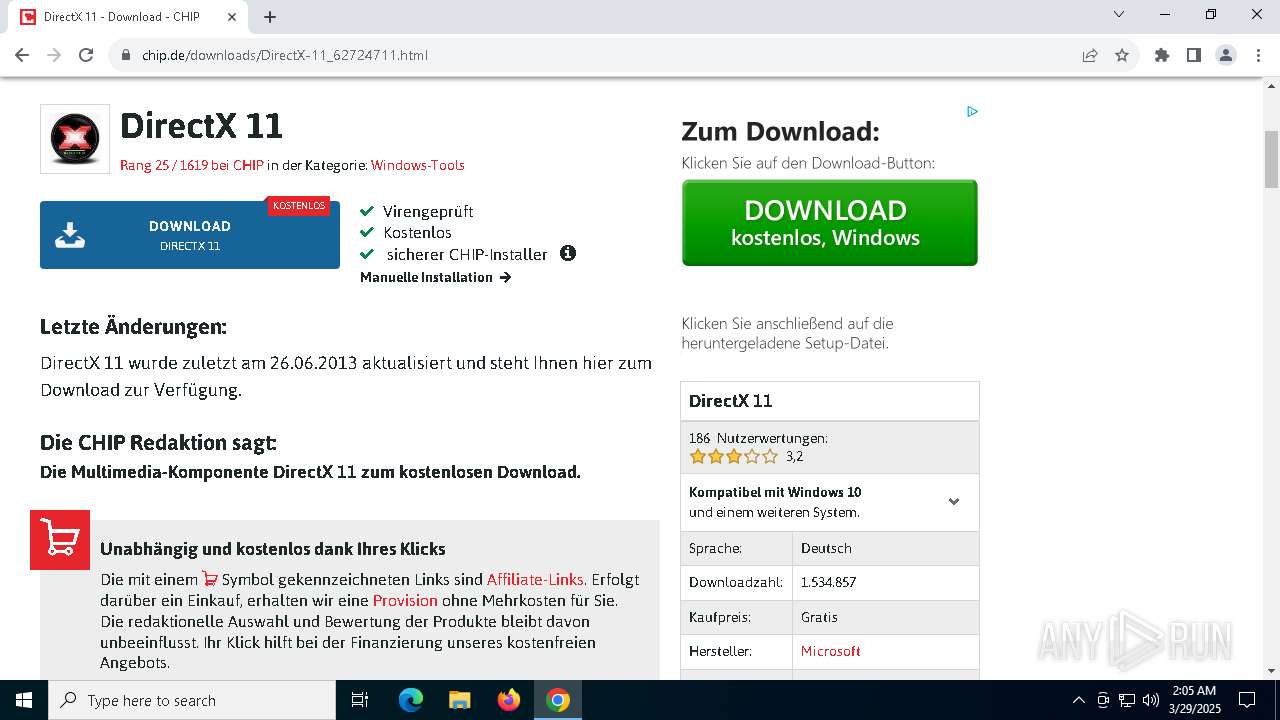
Task: Click the blue DOWNLOAD DirectX 11 button
Action: (190, 235)
